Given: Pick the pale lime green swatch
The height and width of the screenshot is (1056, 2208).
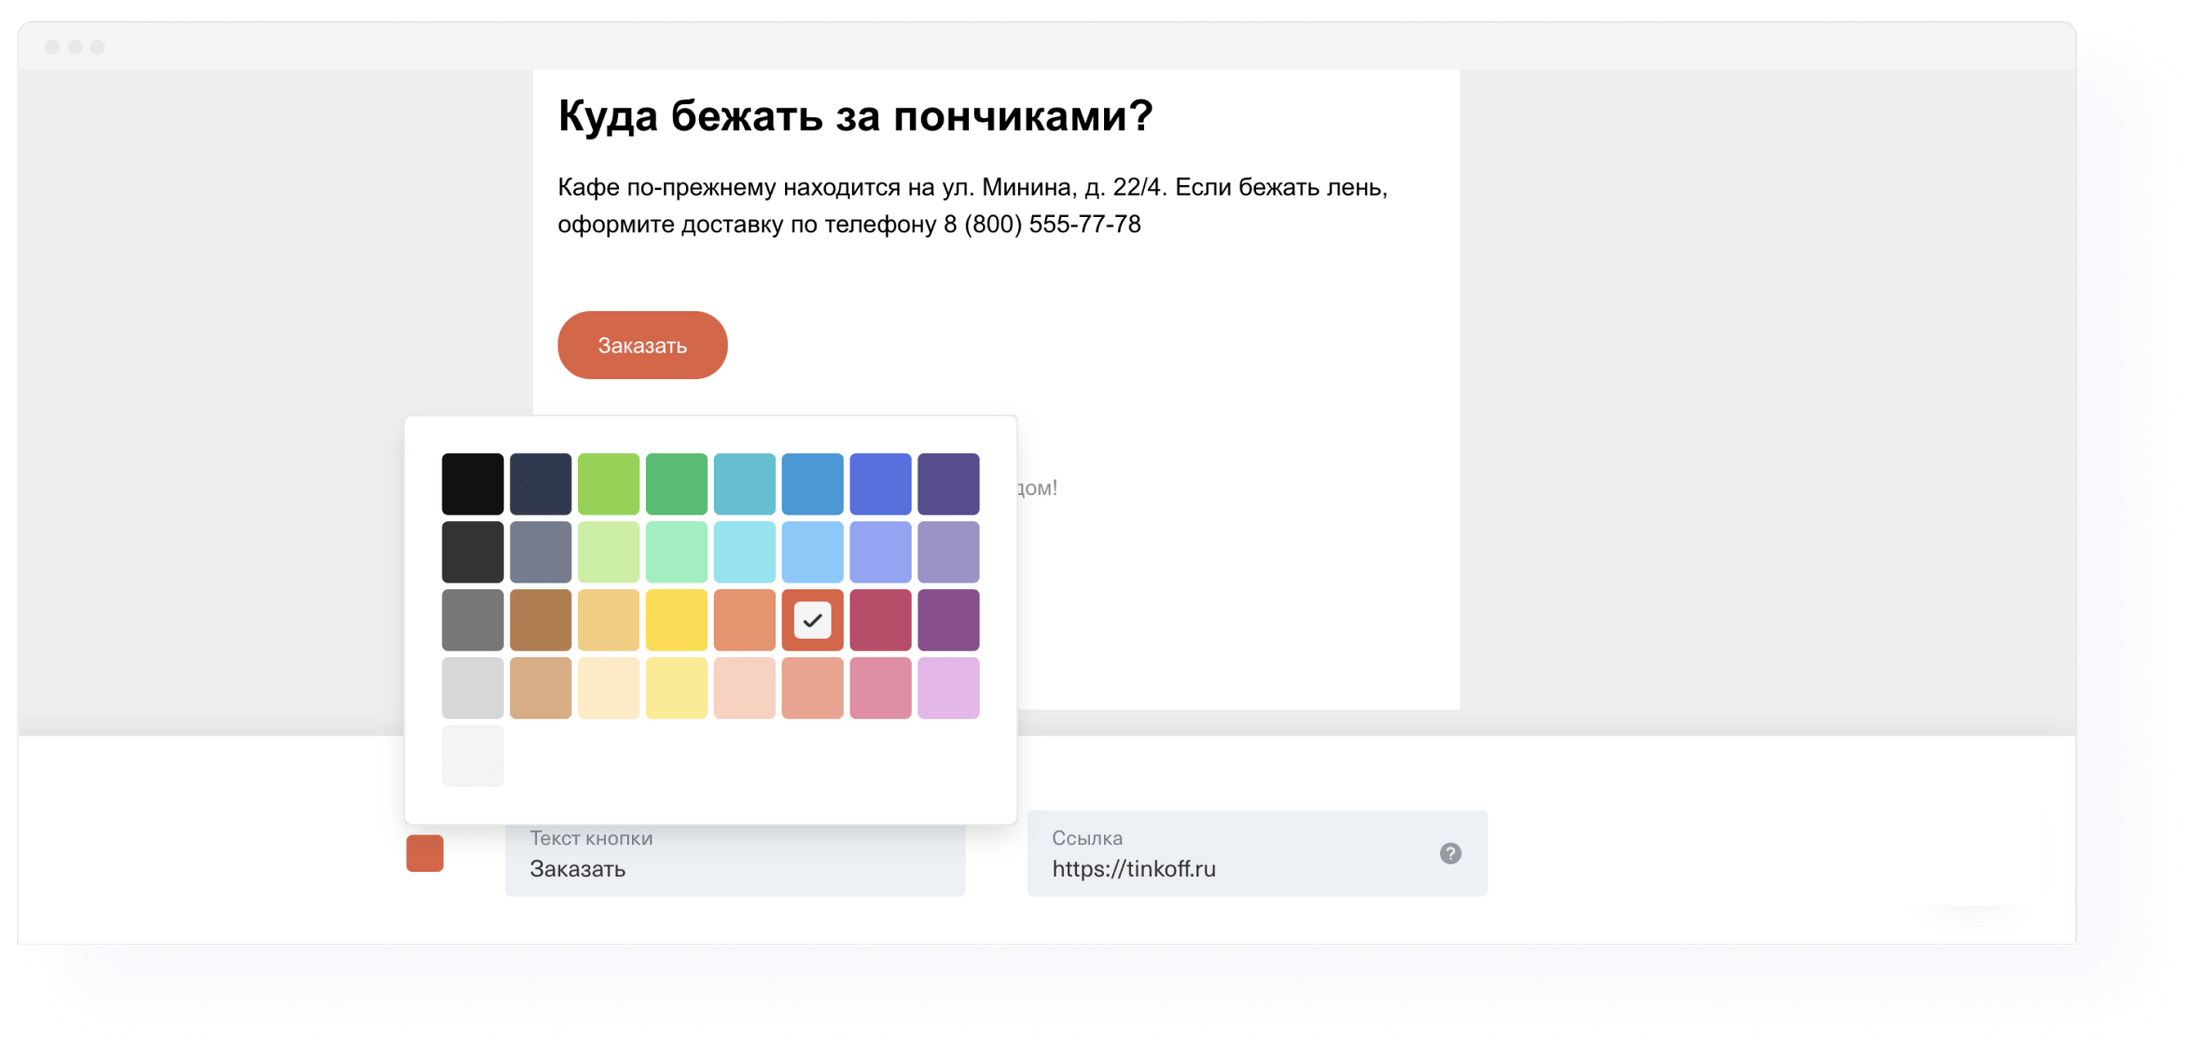Looking at the screenshot, I should tap(609, 552).
